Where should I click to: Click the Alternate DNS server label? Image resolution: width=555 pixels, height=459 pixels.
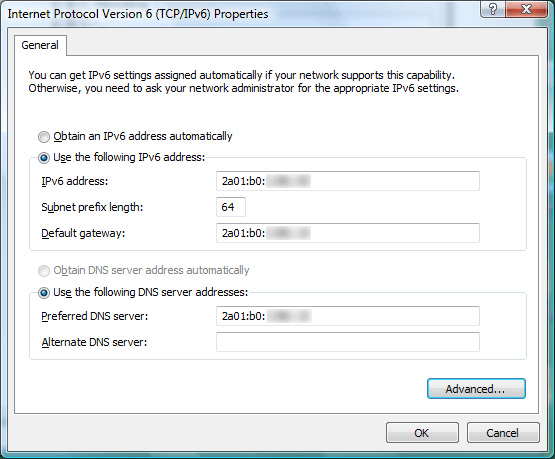(94, 342)
